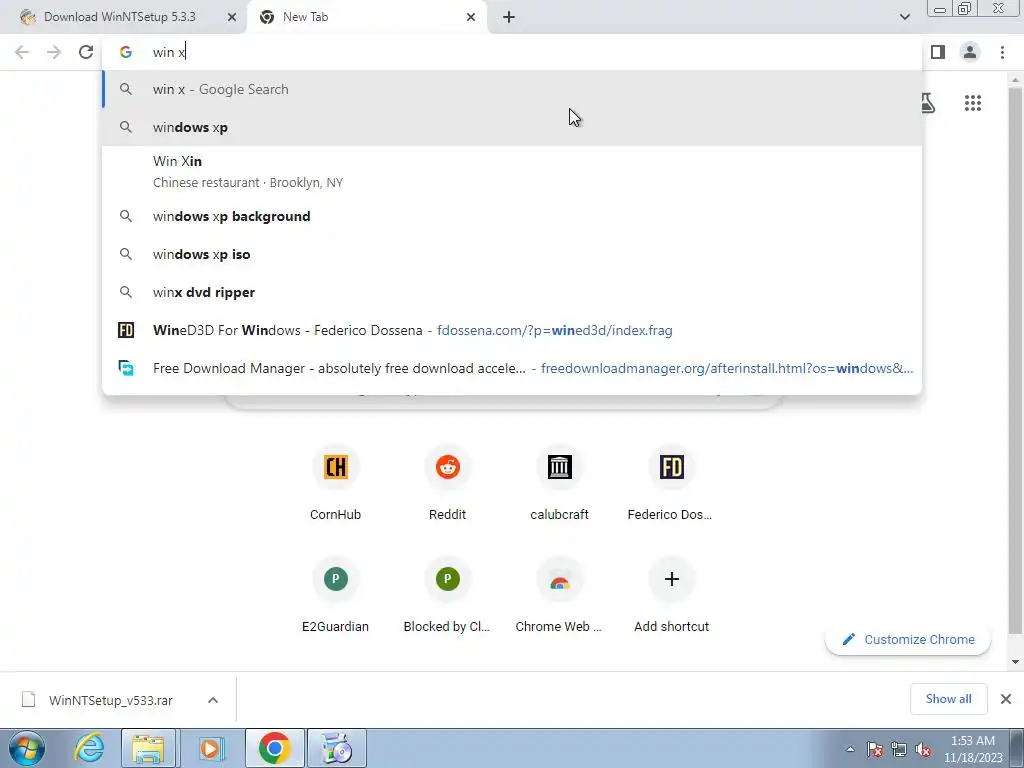Click Customize Chrome button
Viewport: 1024px width, 768px height.
click(x=908, y=639)
